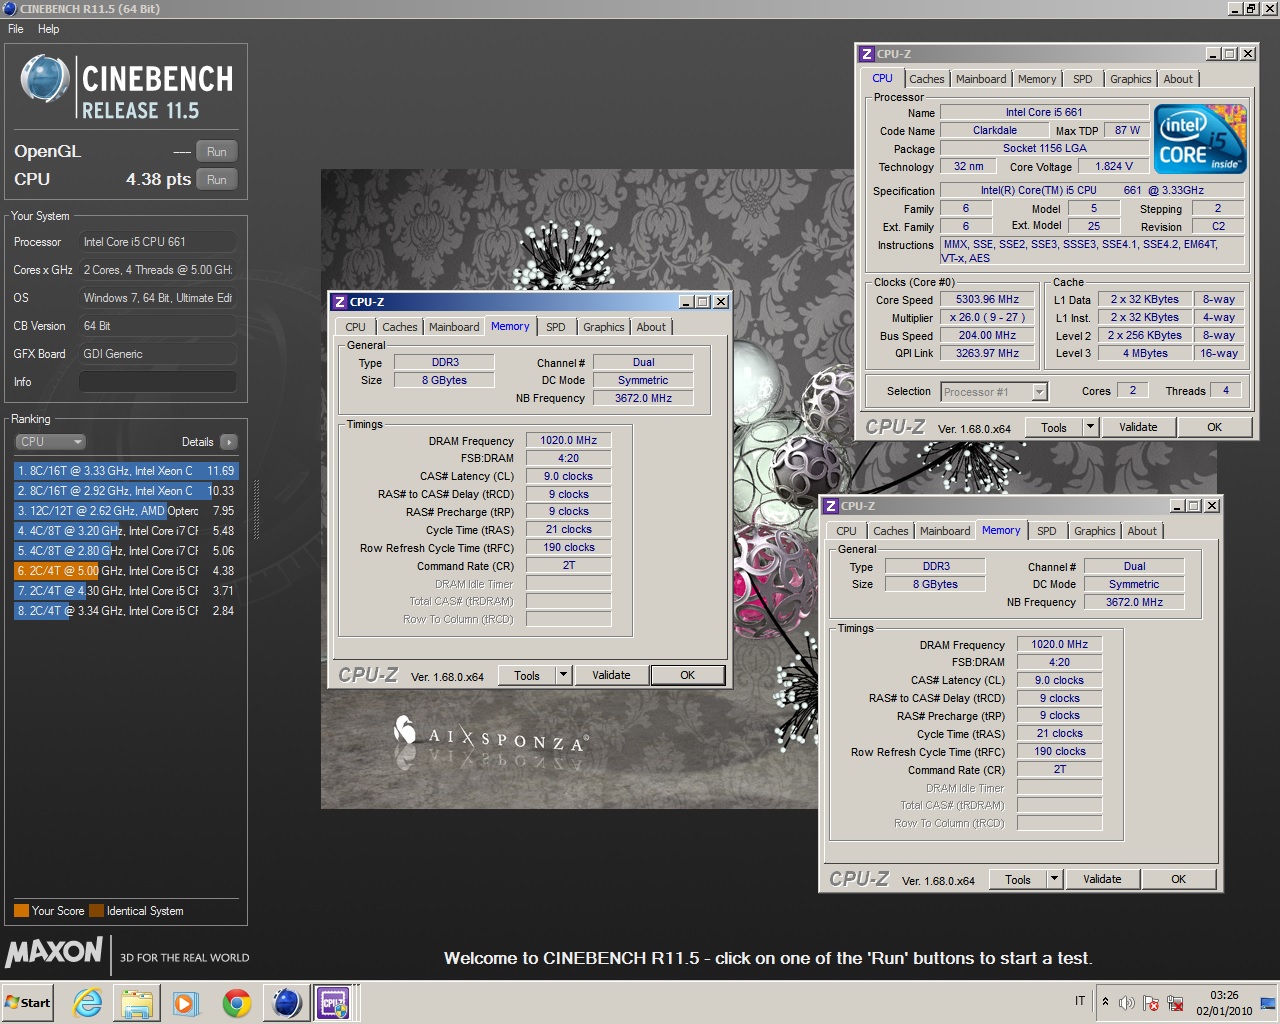Click OK in middle CPU-Z window

(x=687, y=676)
